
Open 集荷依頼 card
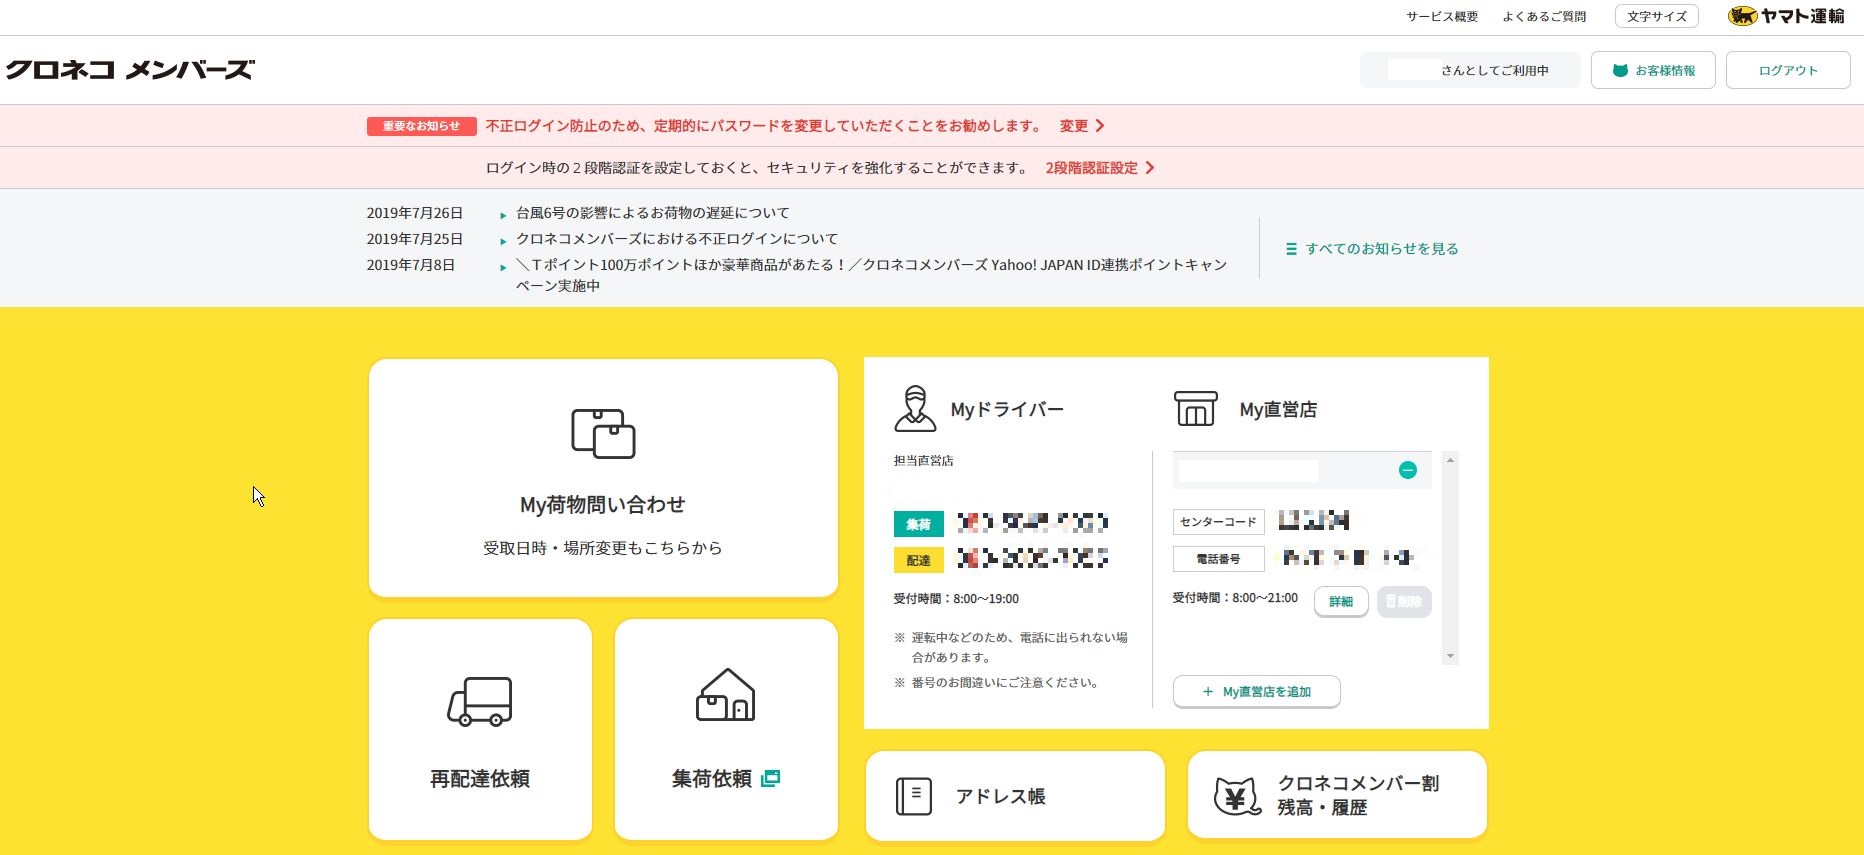[x=726, y=730]
